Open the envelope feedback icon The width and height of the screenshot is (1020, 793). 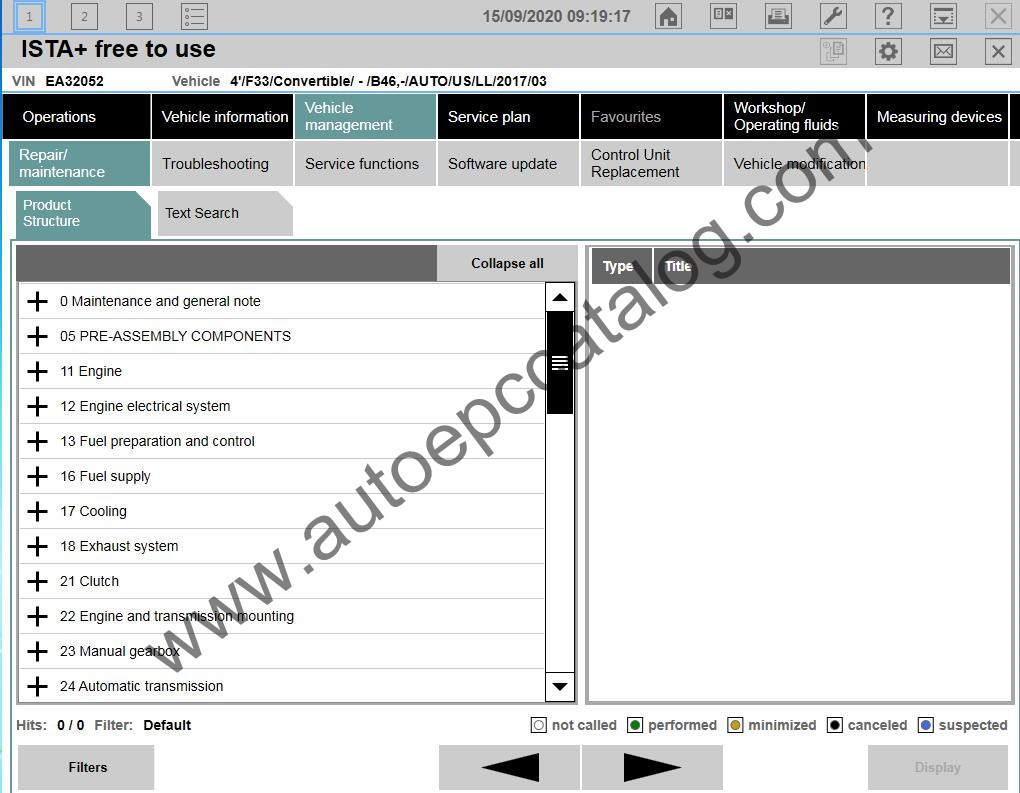[943, 51]
